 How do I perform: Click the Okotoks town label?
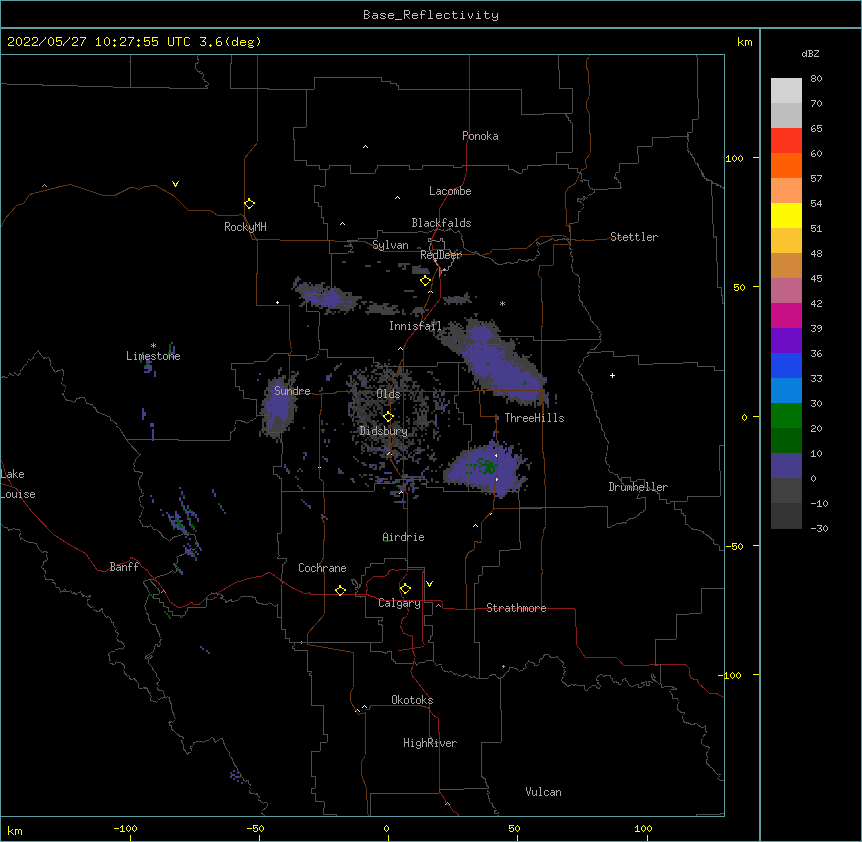[x=412, y=700]
